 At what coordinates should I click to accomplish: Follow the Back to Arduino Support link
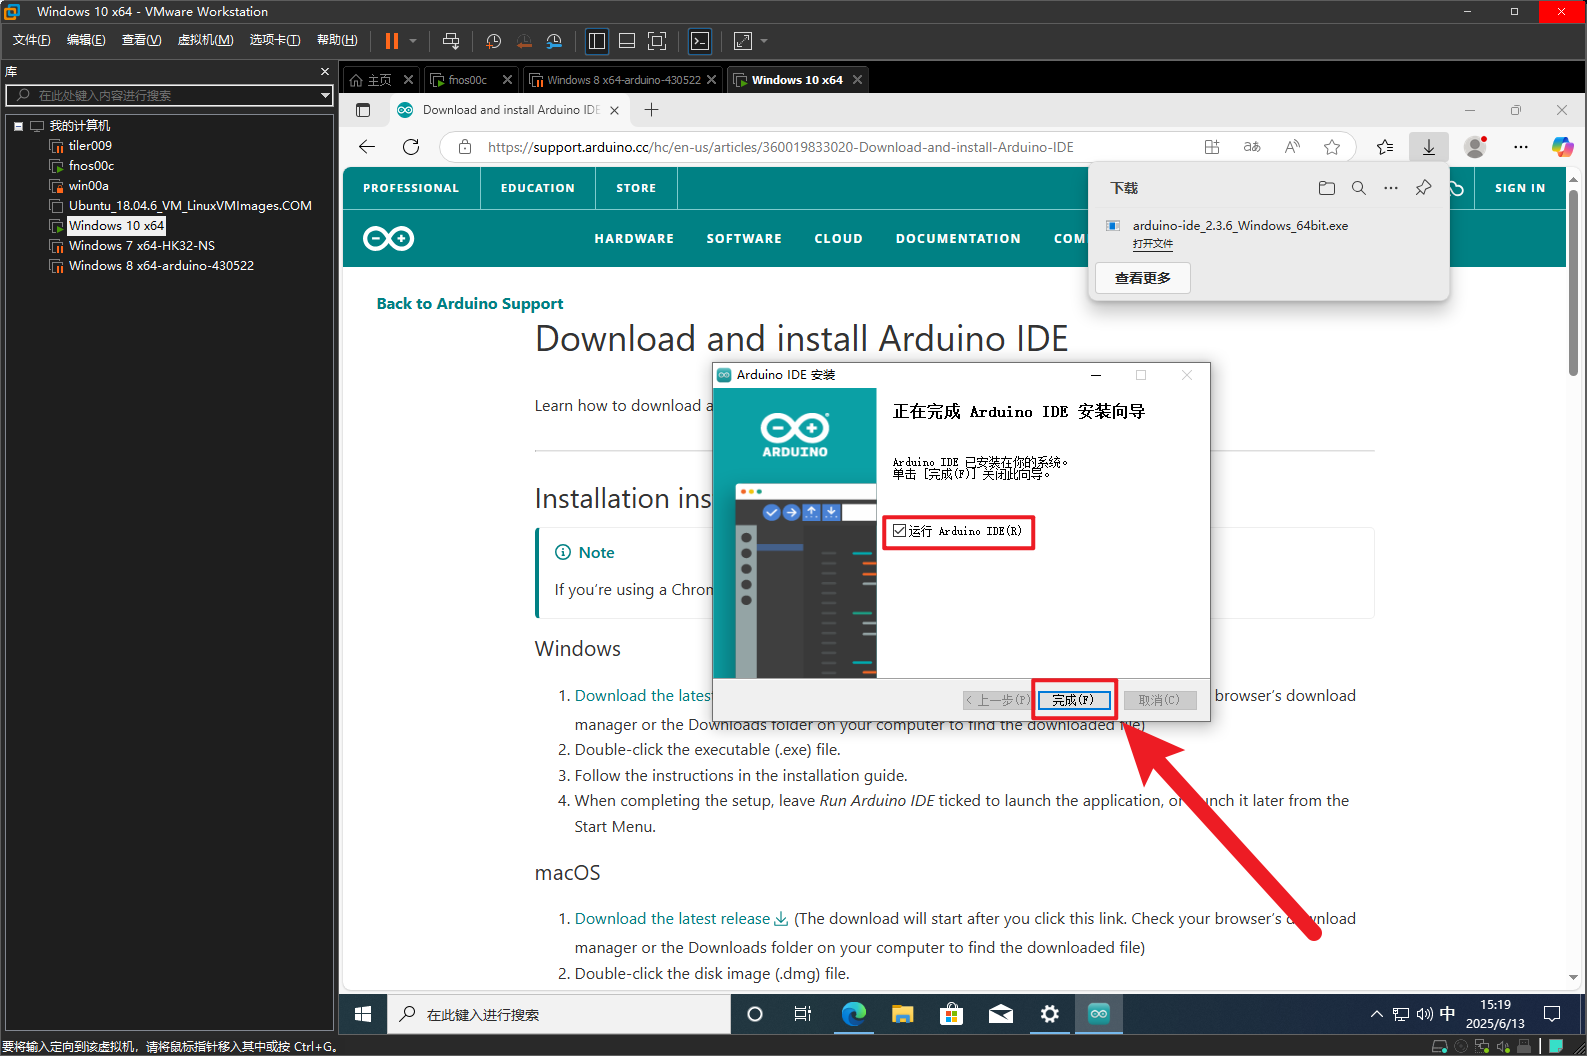470,303
